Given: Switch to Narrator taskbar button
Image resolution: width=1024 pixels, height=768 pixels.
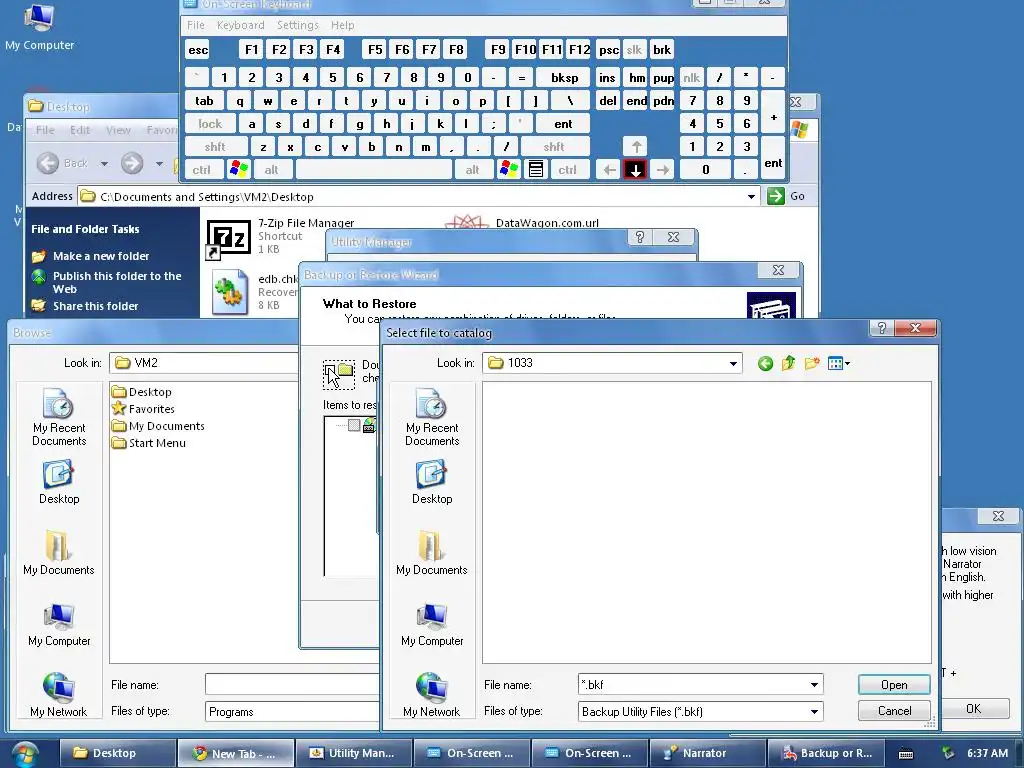Looking at the screenshot, I should point(707,753).
